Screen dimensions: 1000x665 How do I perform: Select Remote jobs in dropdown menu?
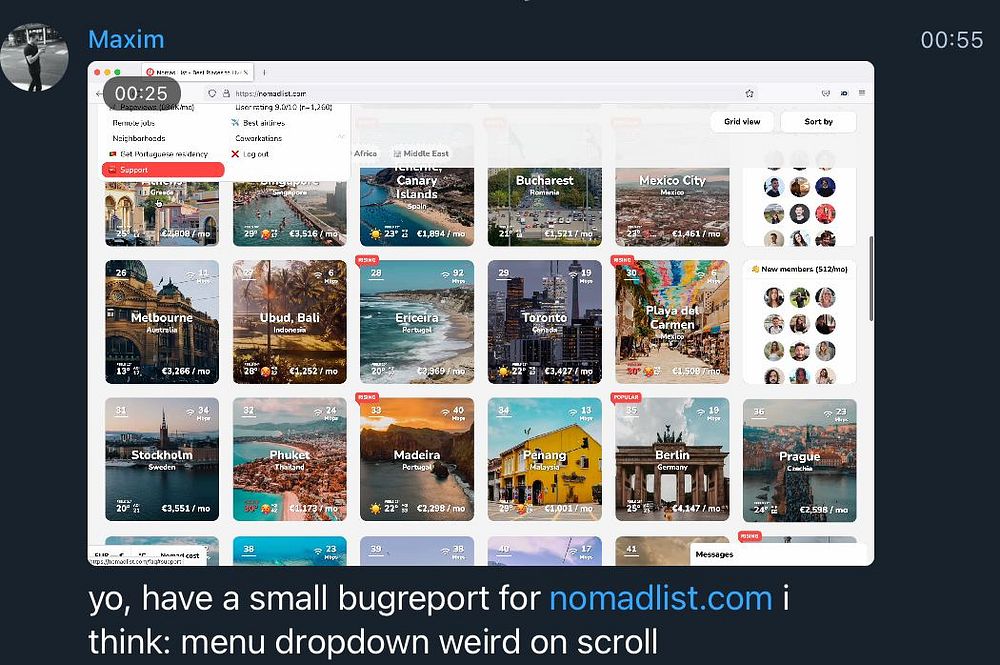click(x=133, y=123)
